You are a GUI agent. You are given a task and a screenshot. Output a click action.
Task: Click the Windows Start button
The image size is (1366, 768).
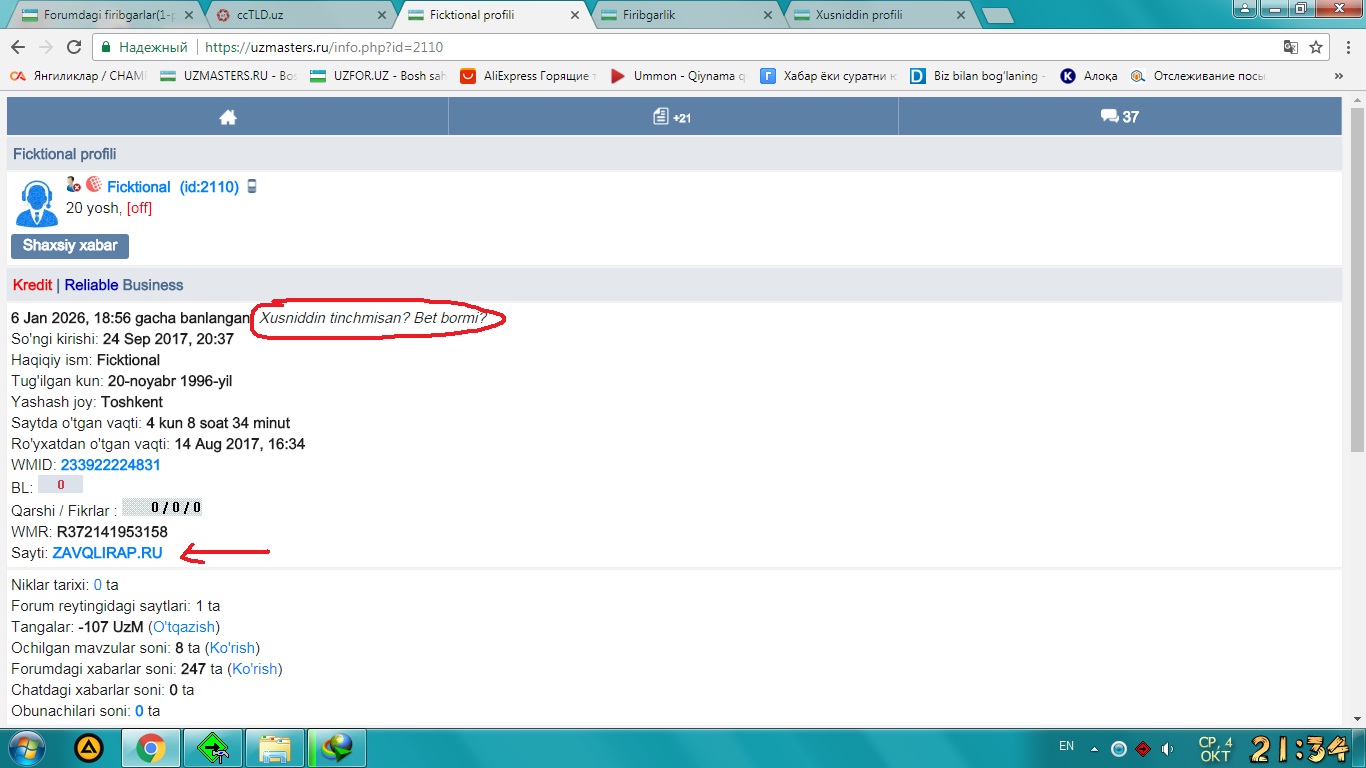point(27,747)
